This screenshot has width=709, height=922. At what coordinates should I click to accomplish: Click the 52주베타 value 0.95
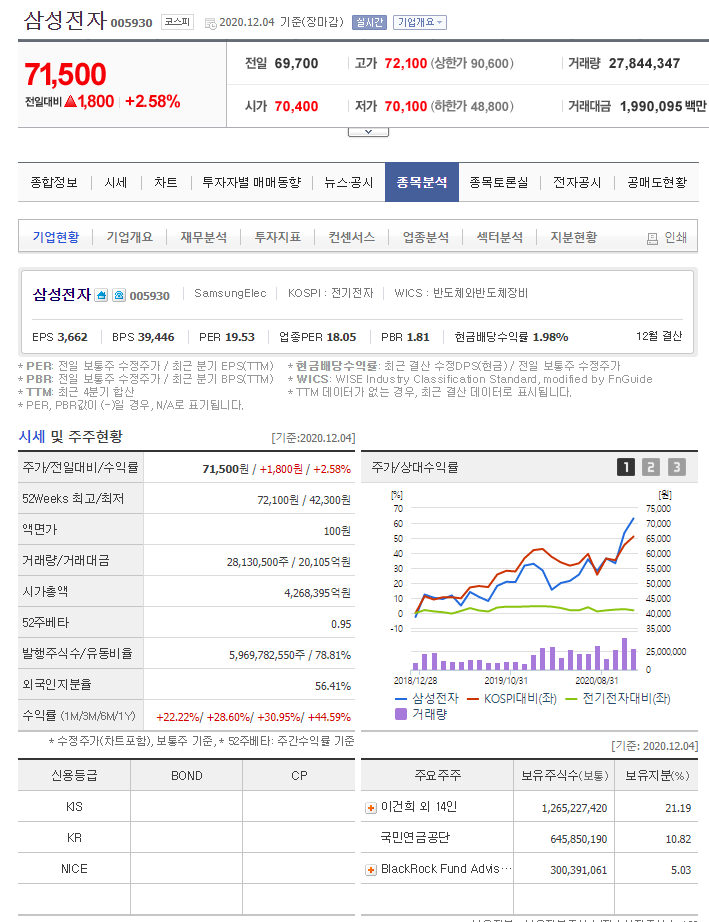[341, 624]
